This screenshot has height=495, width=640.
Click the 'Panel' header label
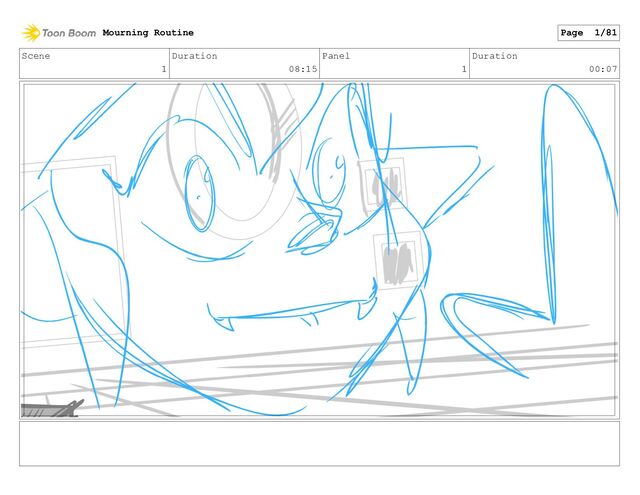tap(336, 56)
